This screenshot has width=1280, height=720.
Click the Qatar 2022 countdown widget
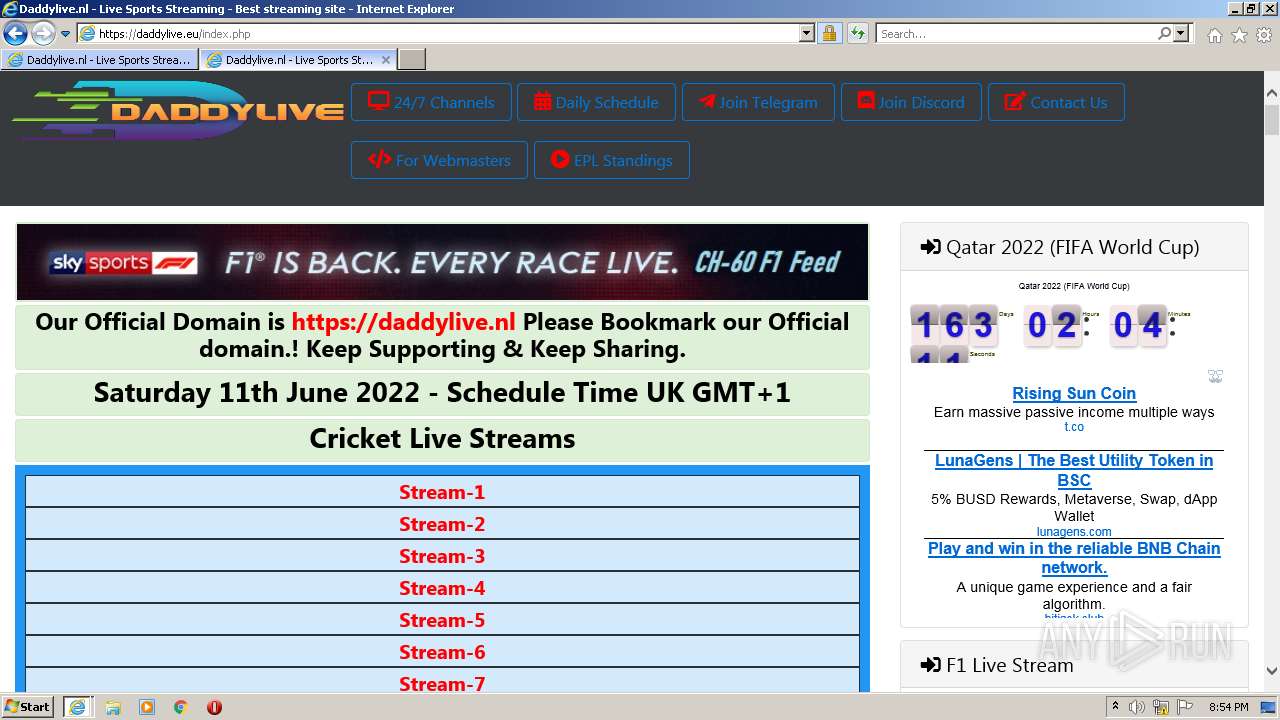click(x=1050, y=333)
